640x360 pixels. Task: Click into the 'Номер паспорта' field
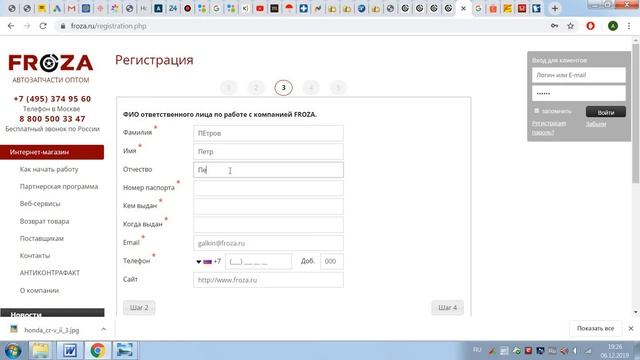coord(268,188)
